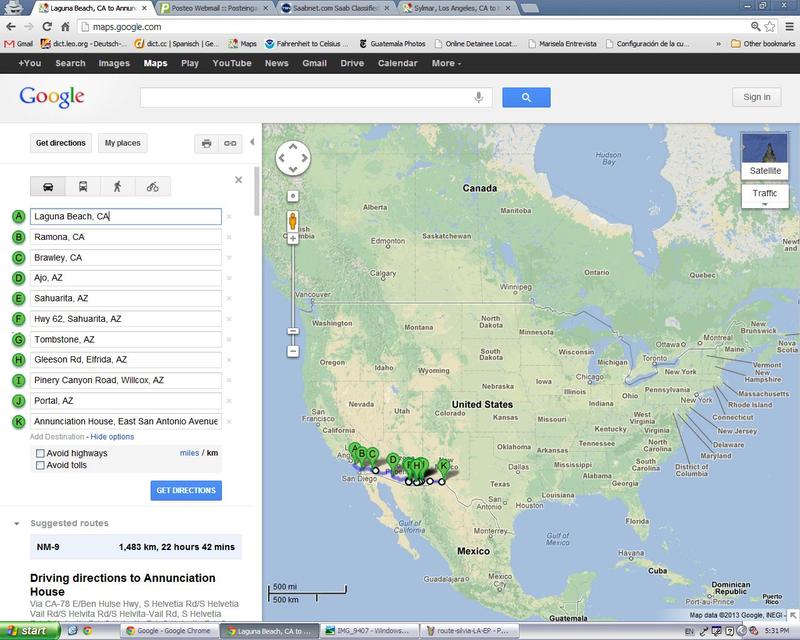Click the Brawley, CA destination field
800x640 pixels.
tap(126, 258)
